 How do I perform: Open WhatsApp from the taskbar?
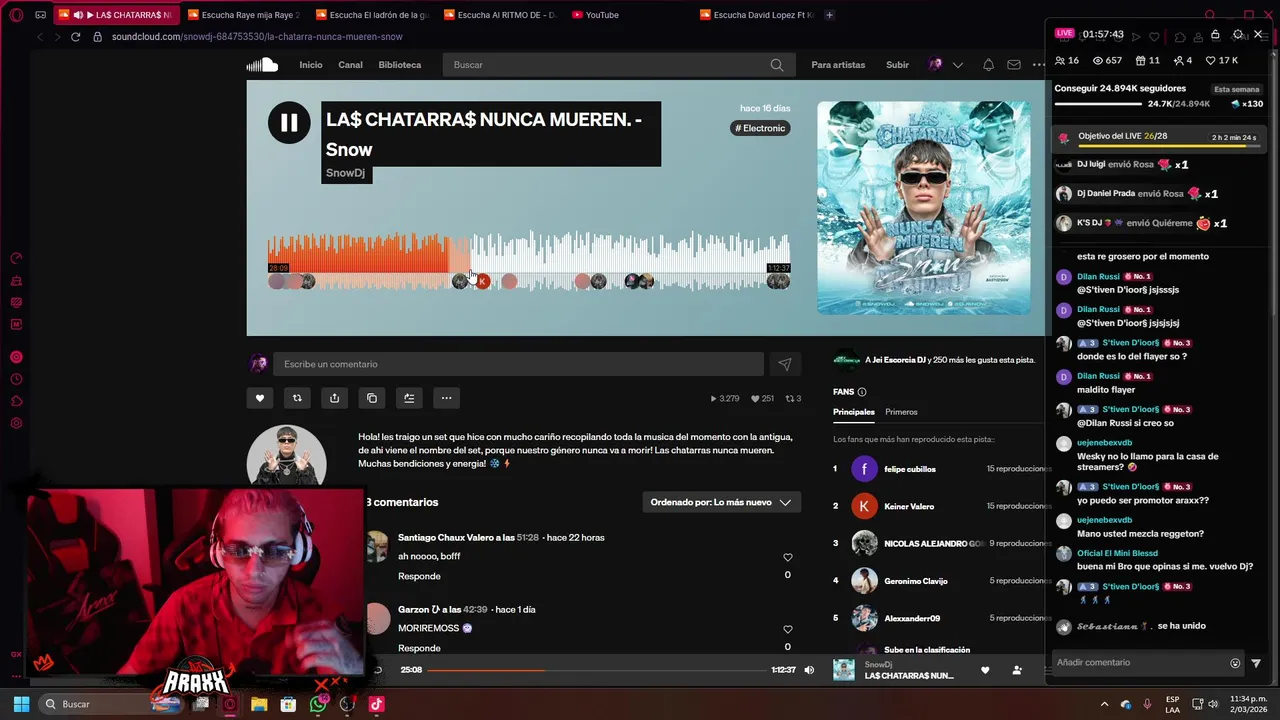(318, 704)
